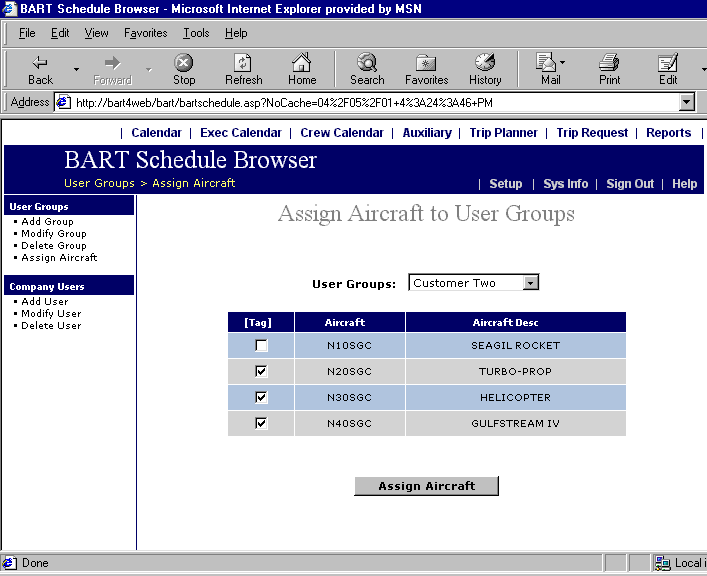Viewport: 707px width, 576px height.
Task: Open the Favorites menu in the menu bar
Action: pyautogui.click(x=146, y=33)
